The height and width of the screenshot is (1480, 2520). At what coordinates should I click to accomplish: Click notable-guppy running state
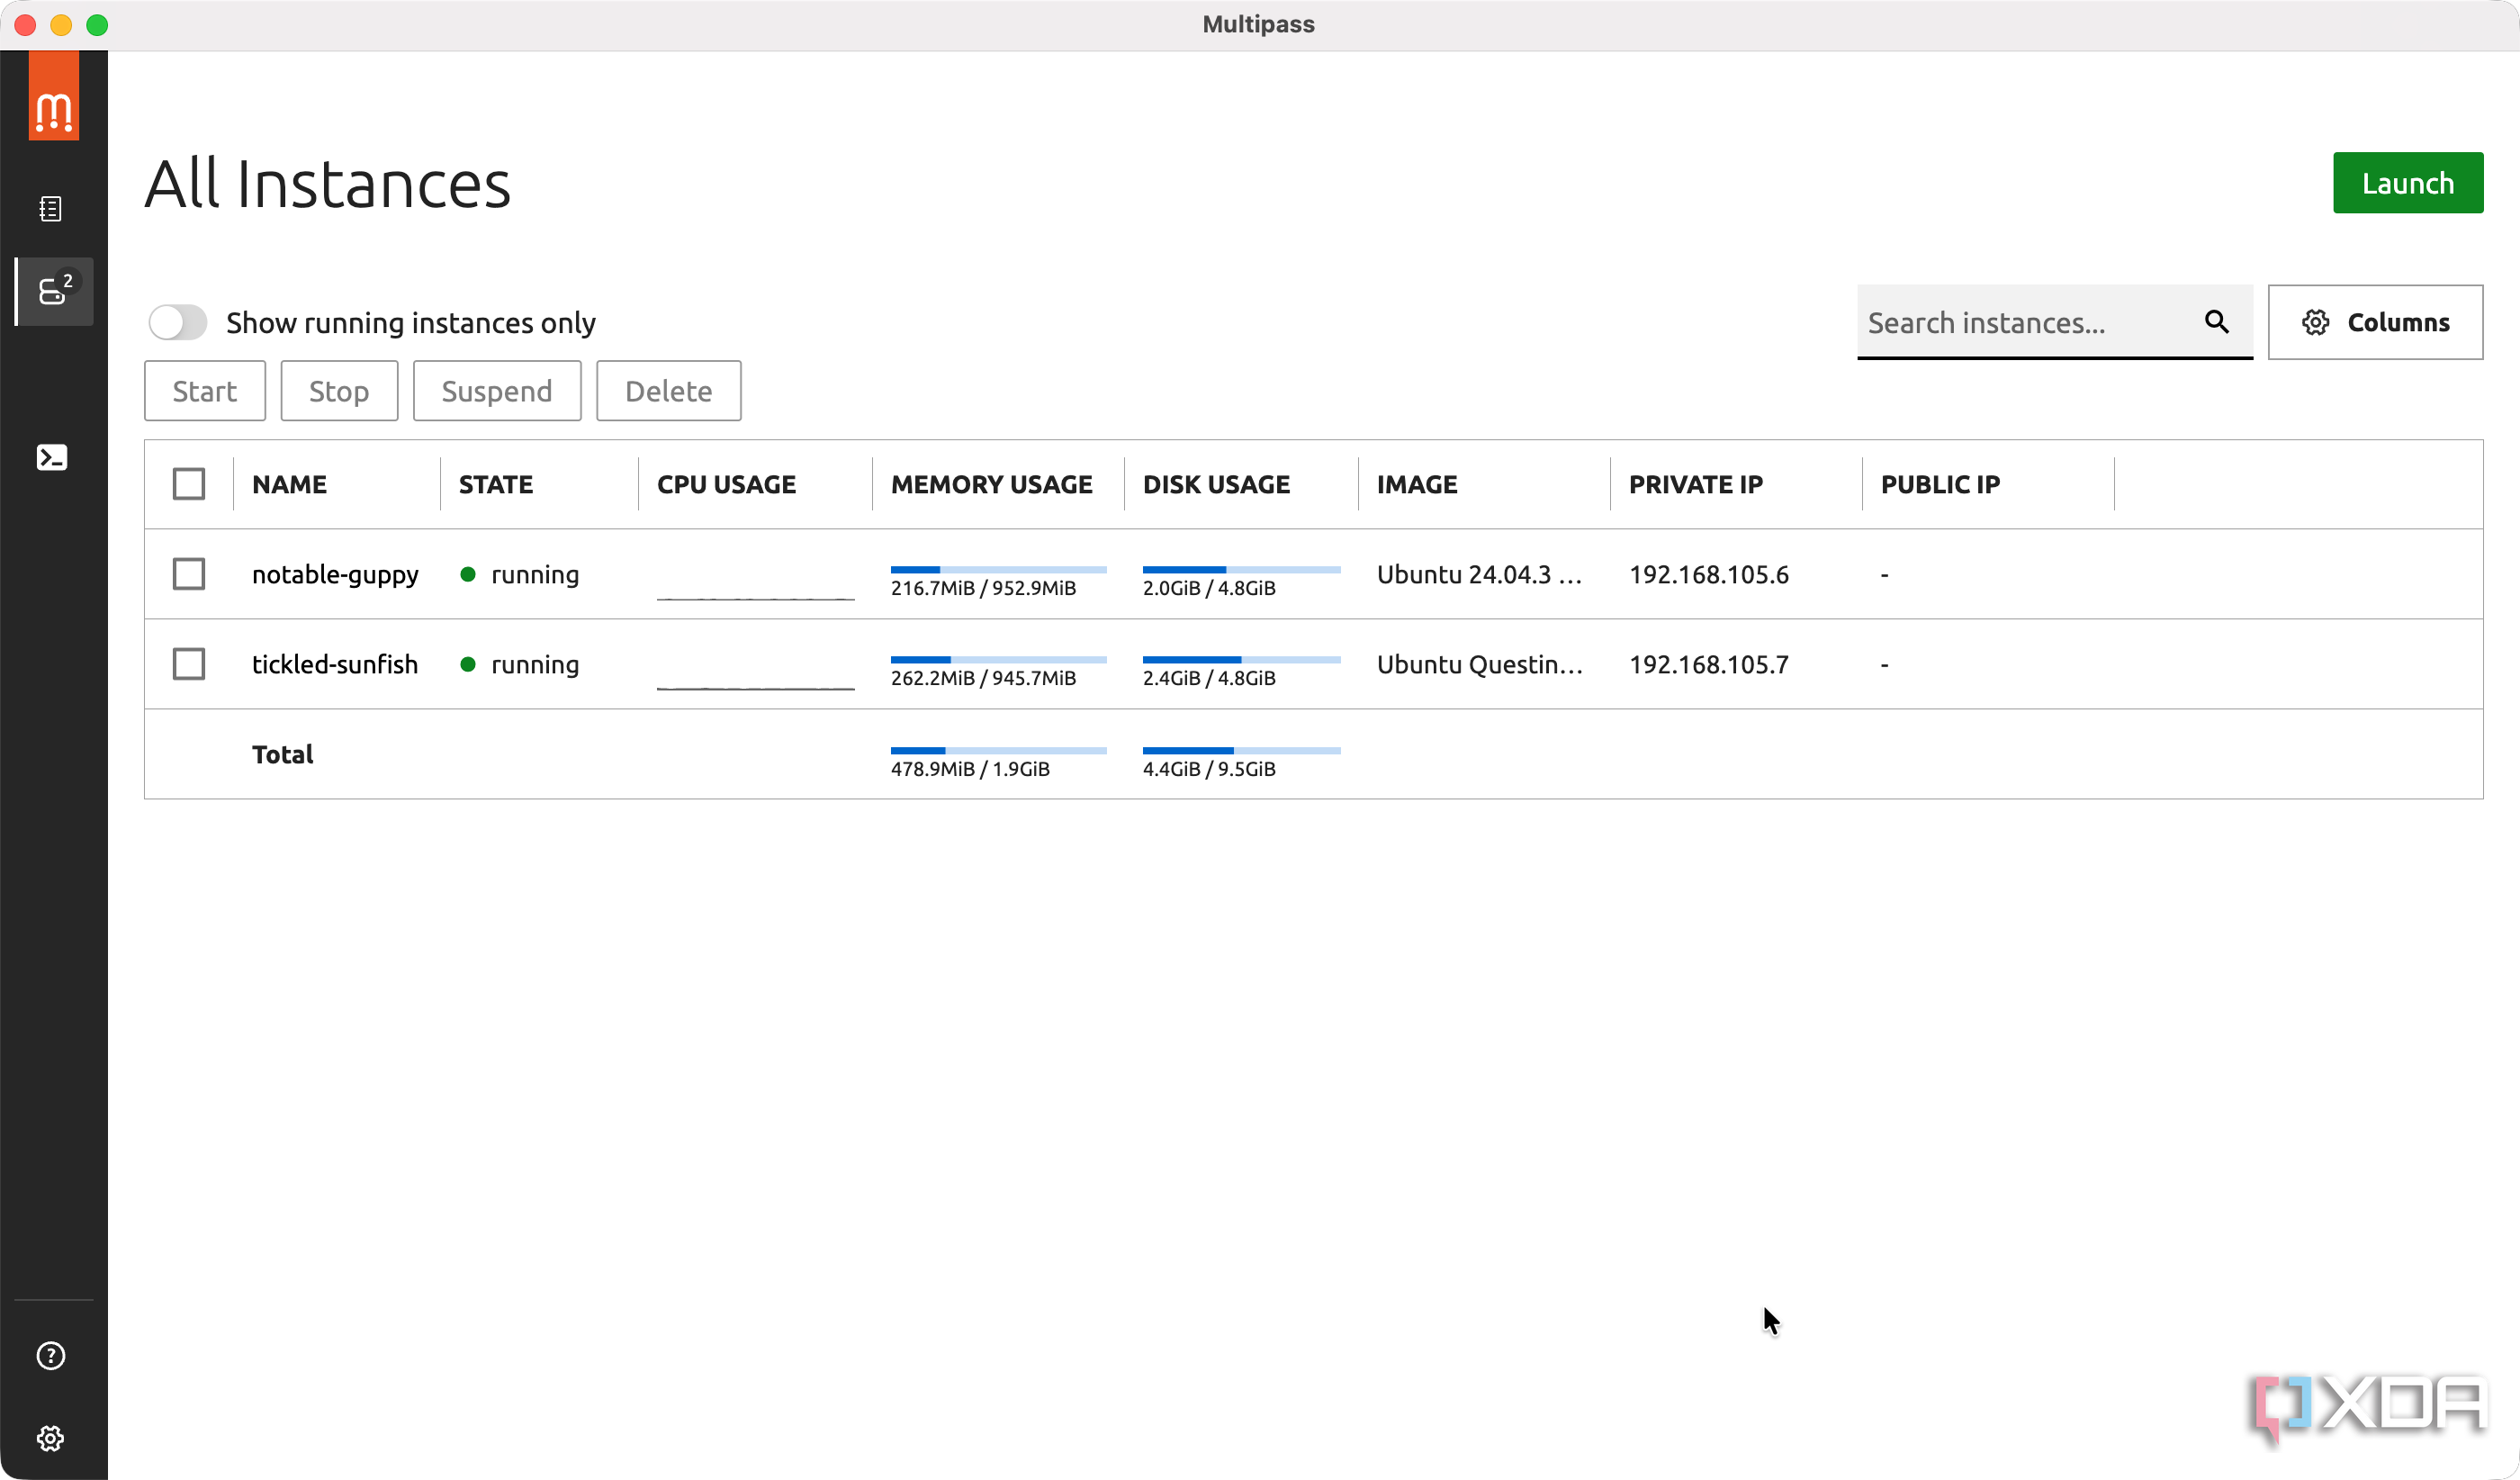point(520,575)
